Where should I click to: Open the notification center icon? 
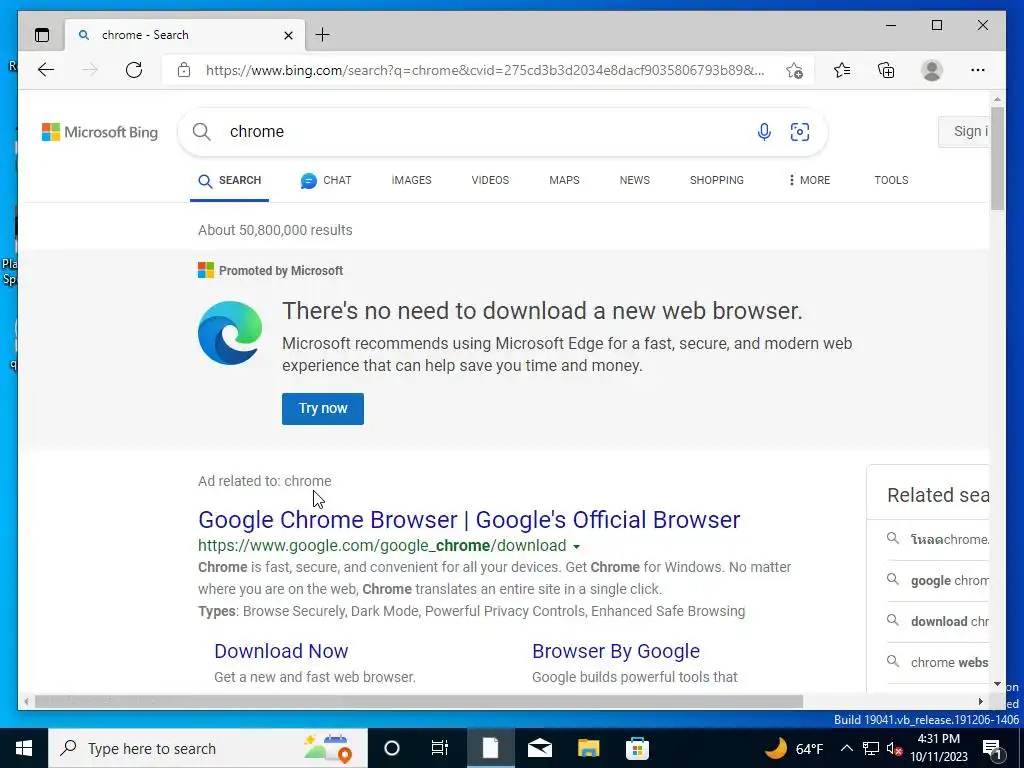click(993, 749)
